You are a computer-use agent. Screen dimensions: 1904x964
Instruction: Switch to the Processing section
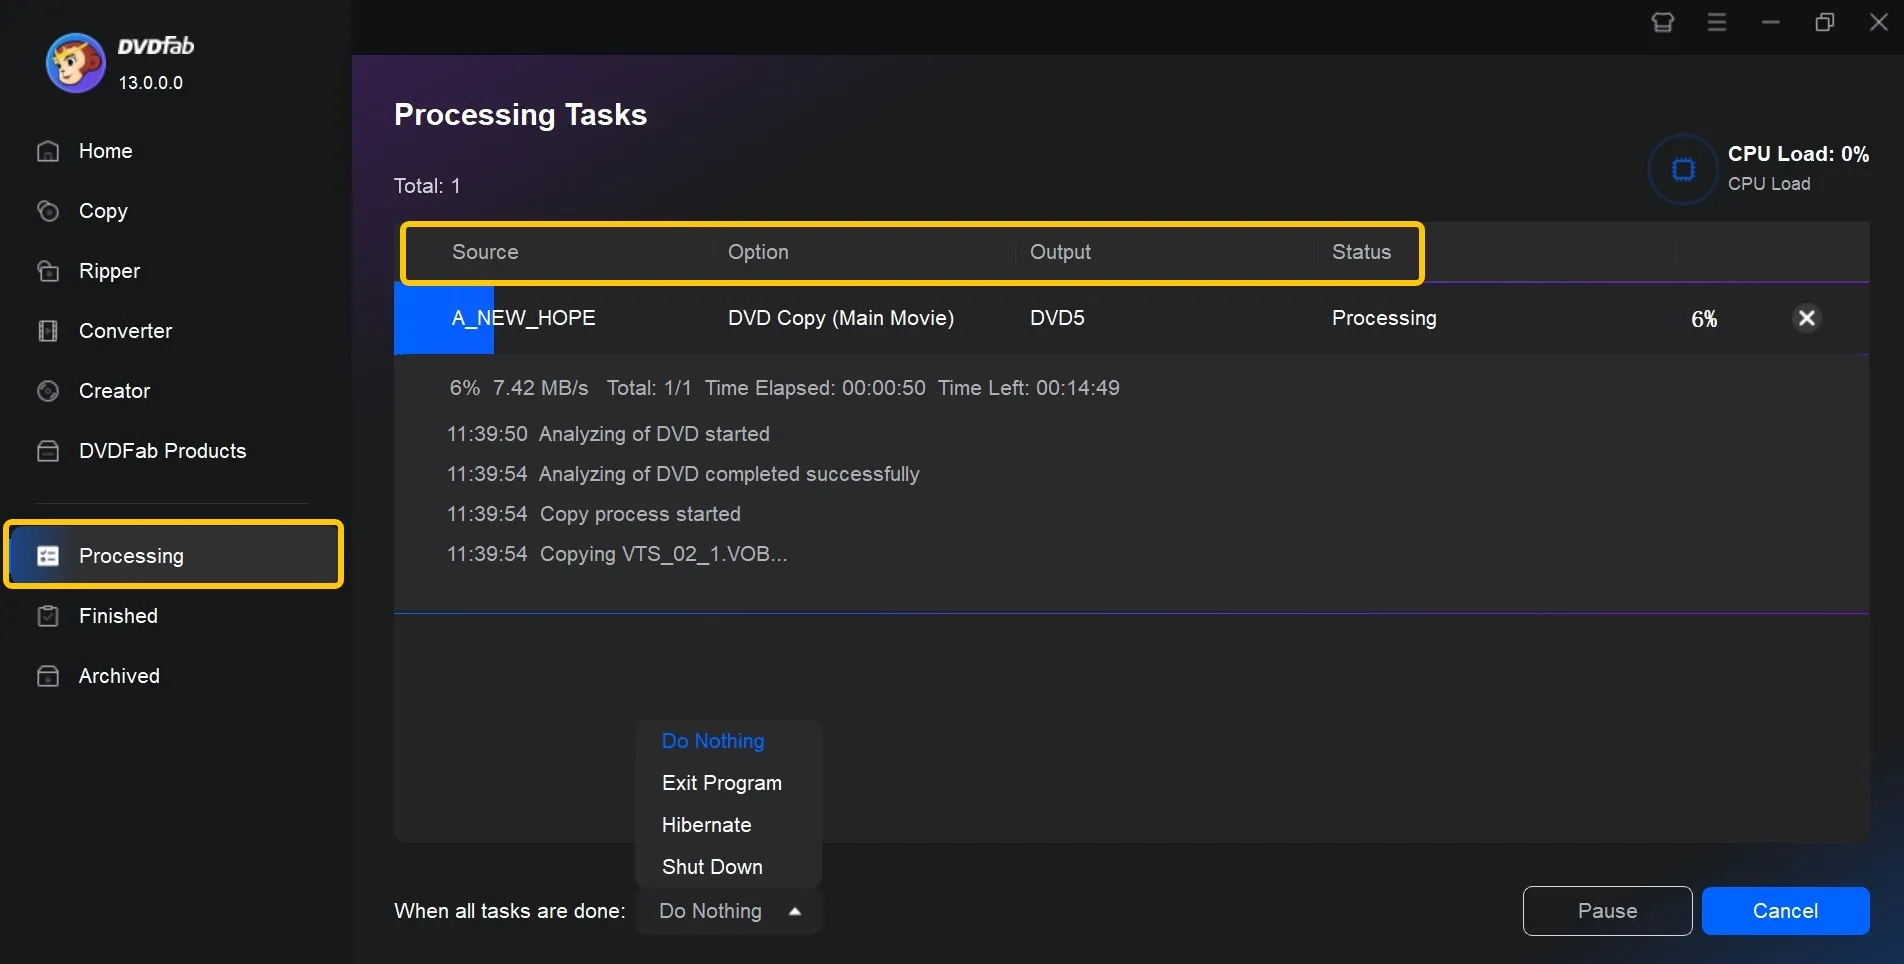pos(131,555)
